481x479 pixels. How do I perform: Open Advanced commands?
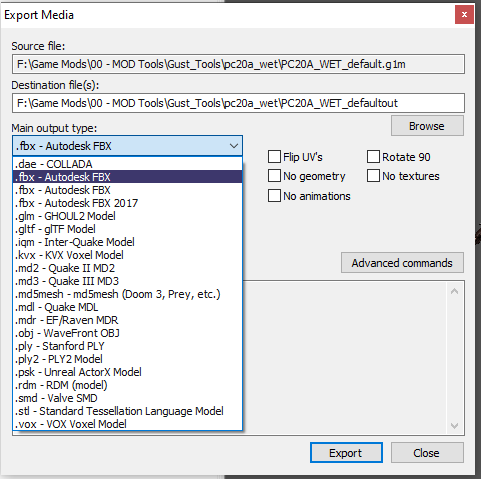(402, 263)
